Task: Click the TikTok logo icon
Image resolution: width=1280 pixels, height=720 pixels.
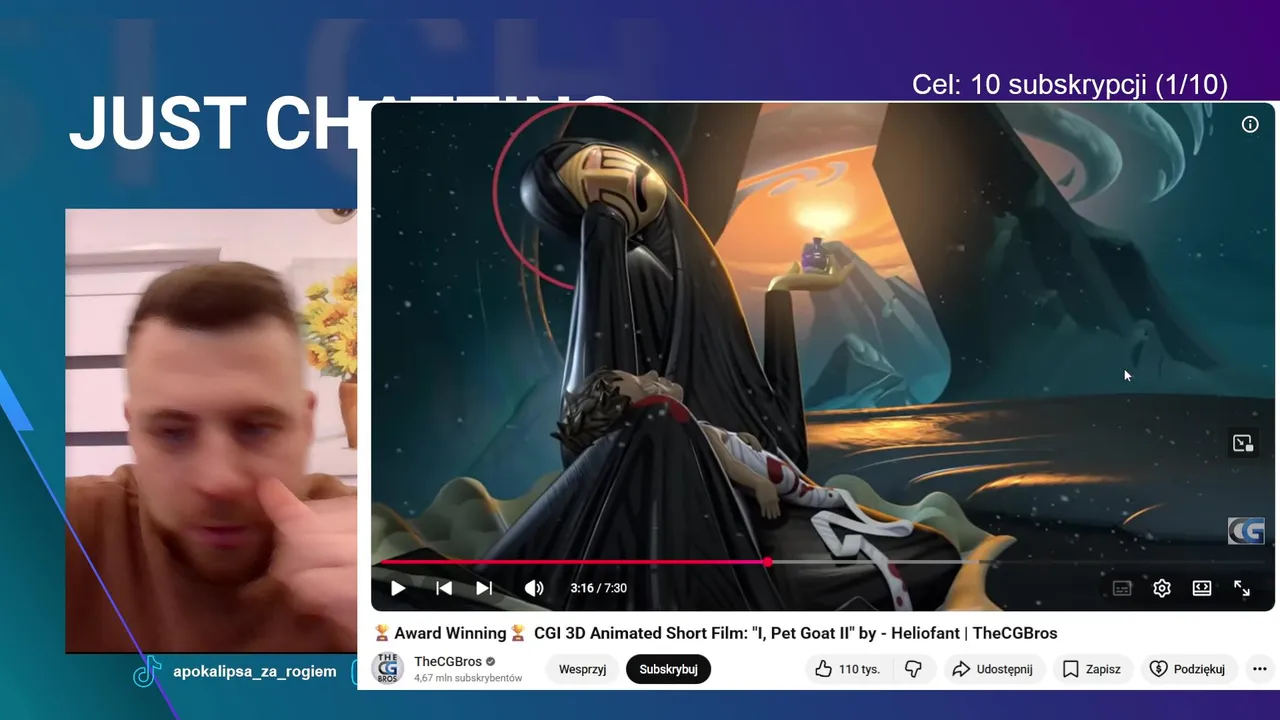Action: [148, 671]
